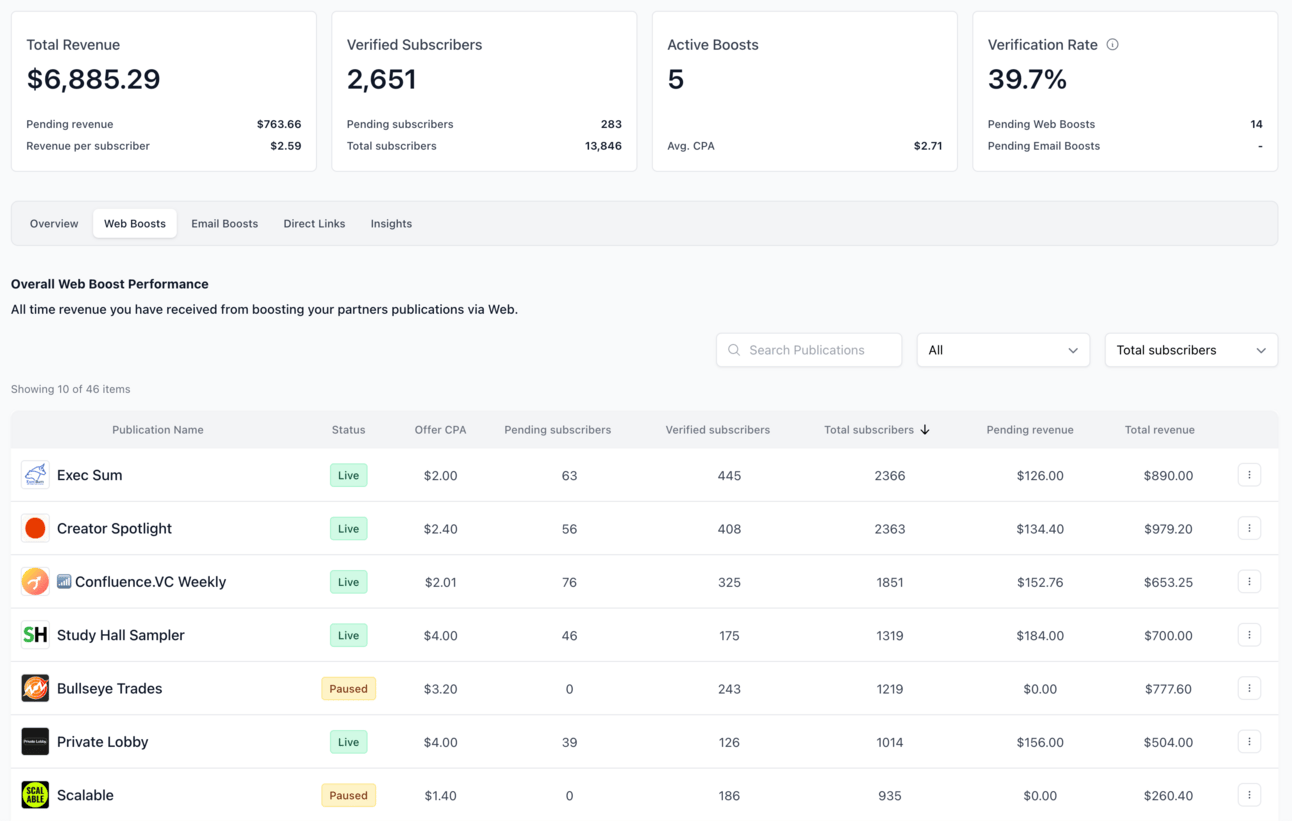
Task: Expand the All status filter dropdown
Action: click(x=1003, y=350)
